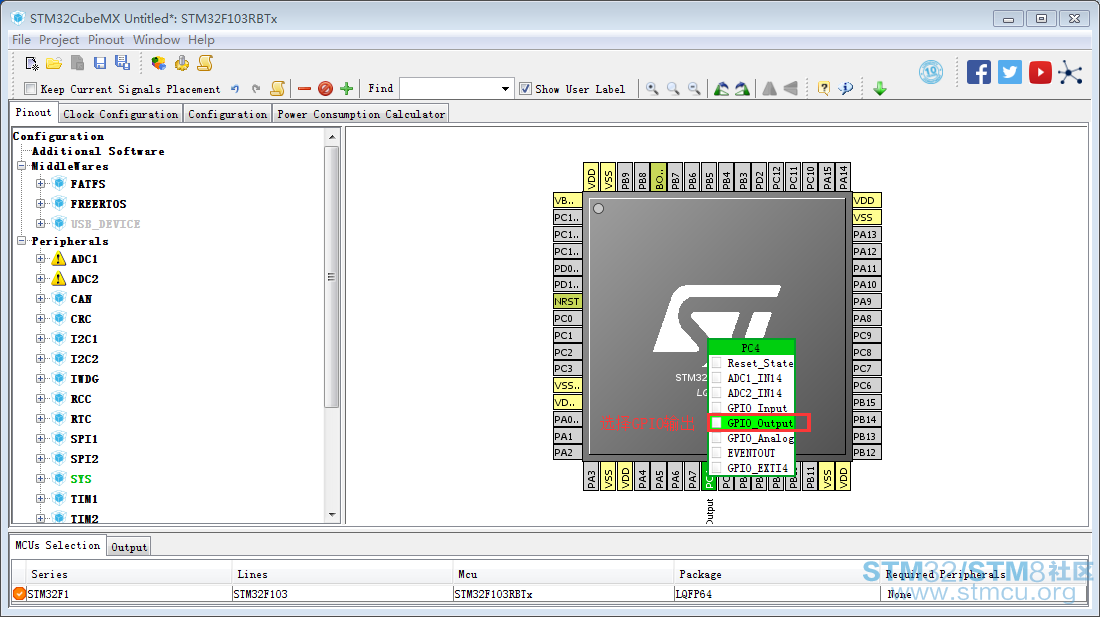The width and height of the screenshot is (1100, 617).
Task: Check ADC2_IN14 in the PC4 popup
Action: 716,393
